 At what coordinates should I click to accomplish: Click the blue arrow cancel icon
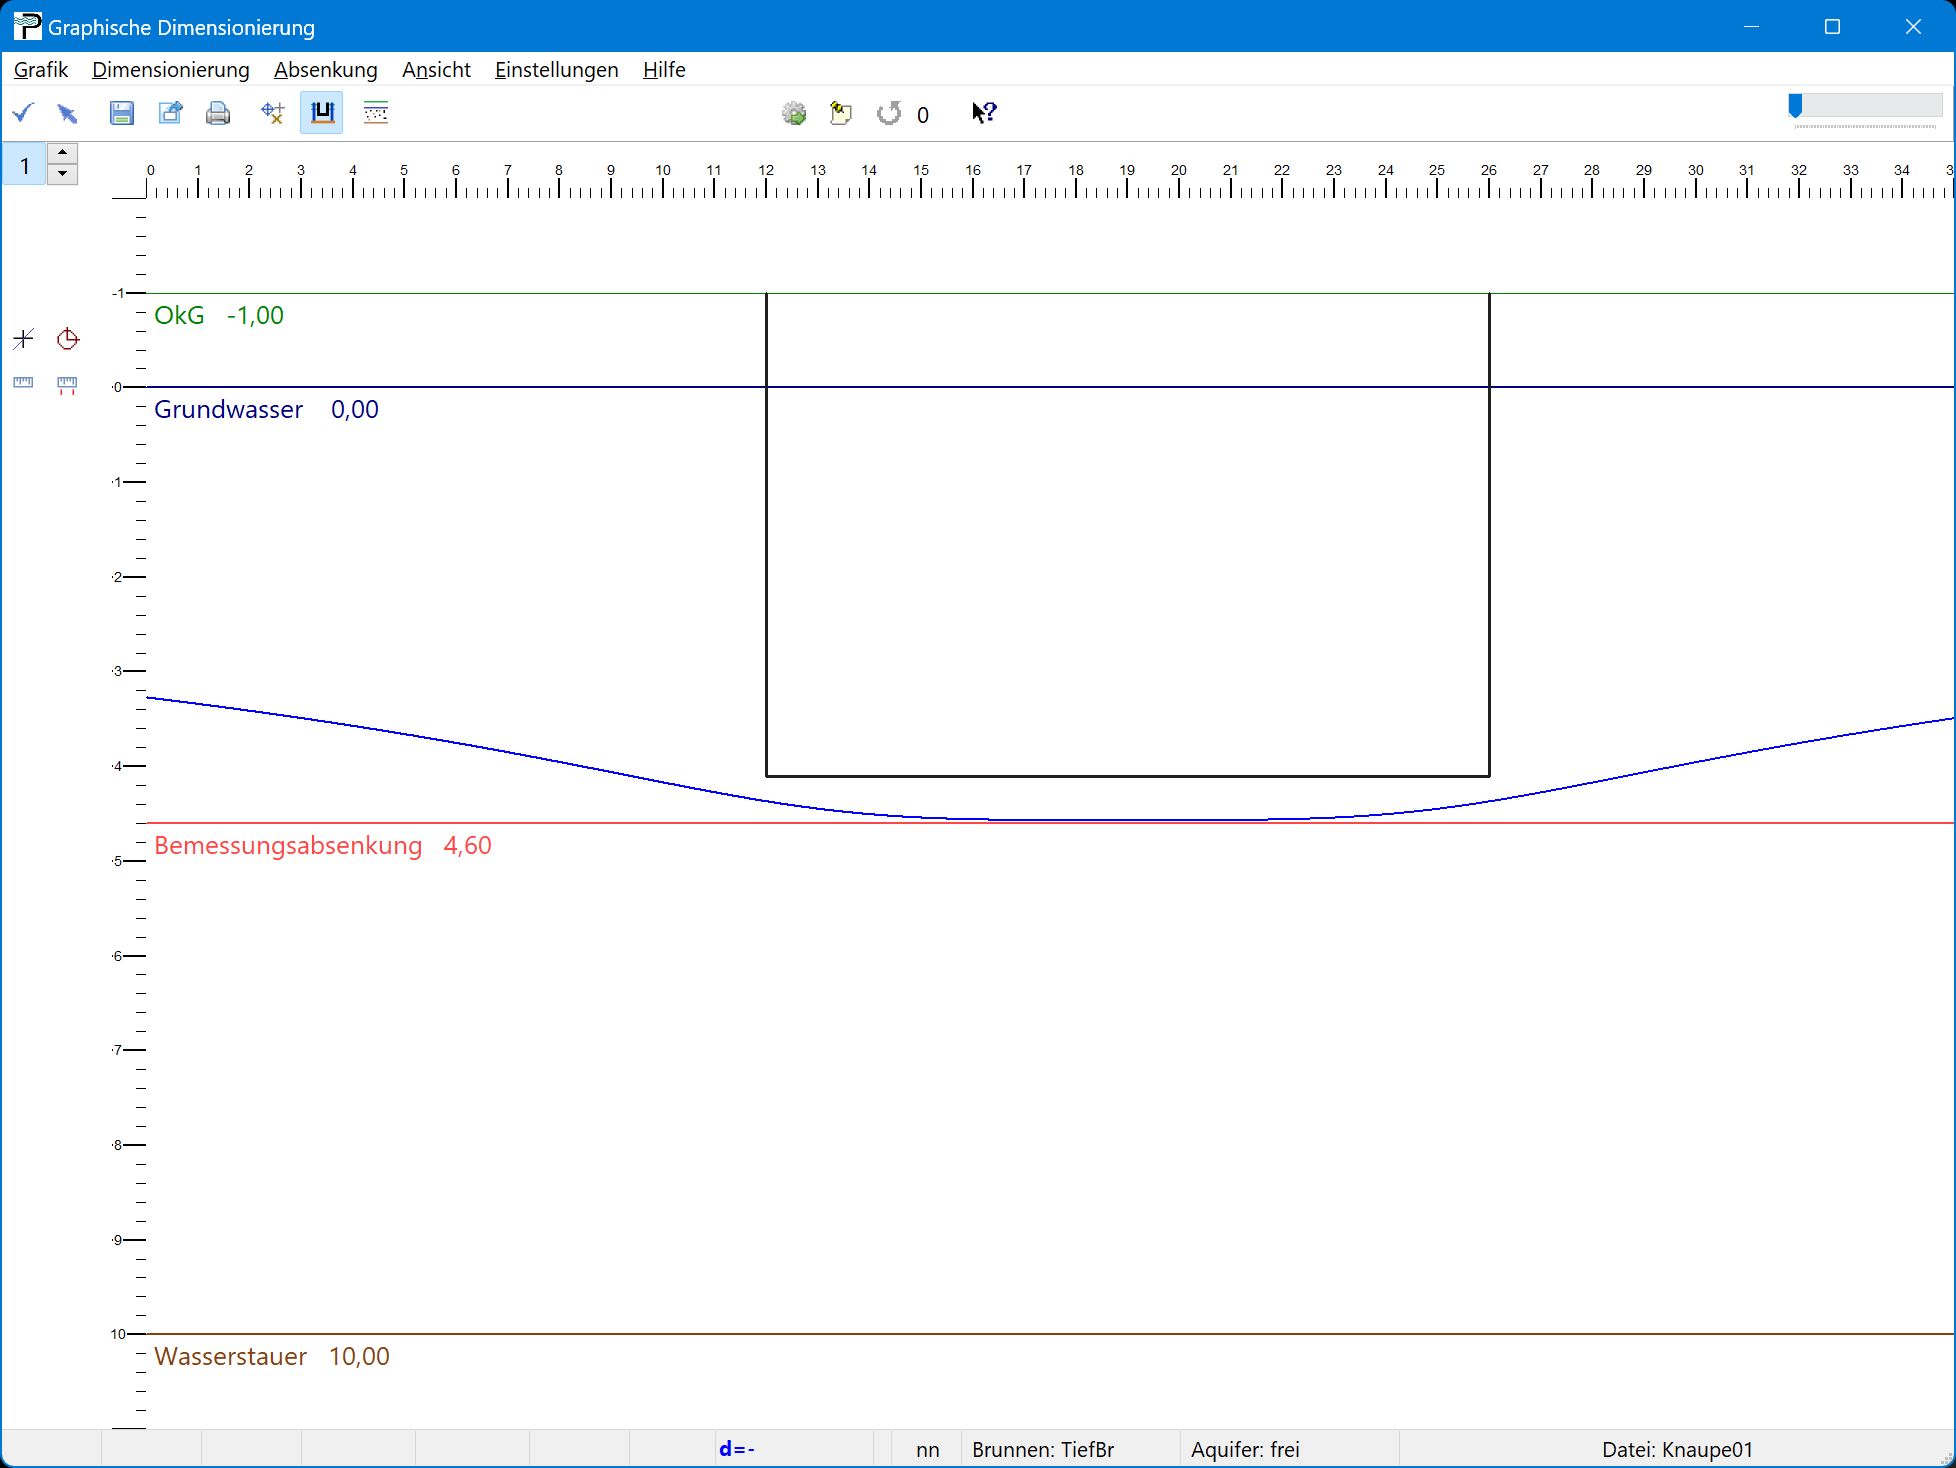(68, 113)
